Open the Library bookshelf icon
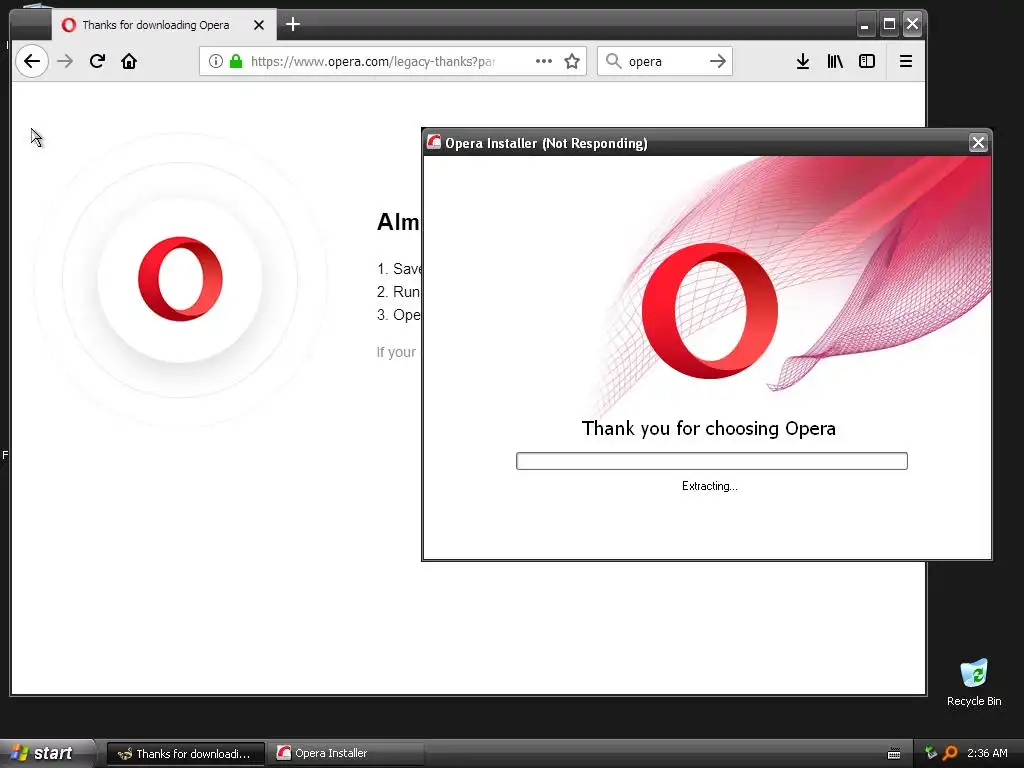This screenshot has height=768, width=1024. [x=835, y=61]
